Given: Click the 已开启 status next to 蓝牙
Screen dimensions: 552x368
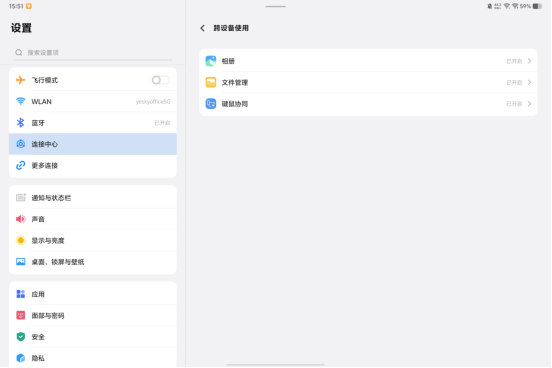Looking at the screenshot, I should [x=162, y=123].
